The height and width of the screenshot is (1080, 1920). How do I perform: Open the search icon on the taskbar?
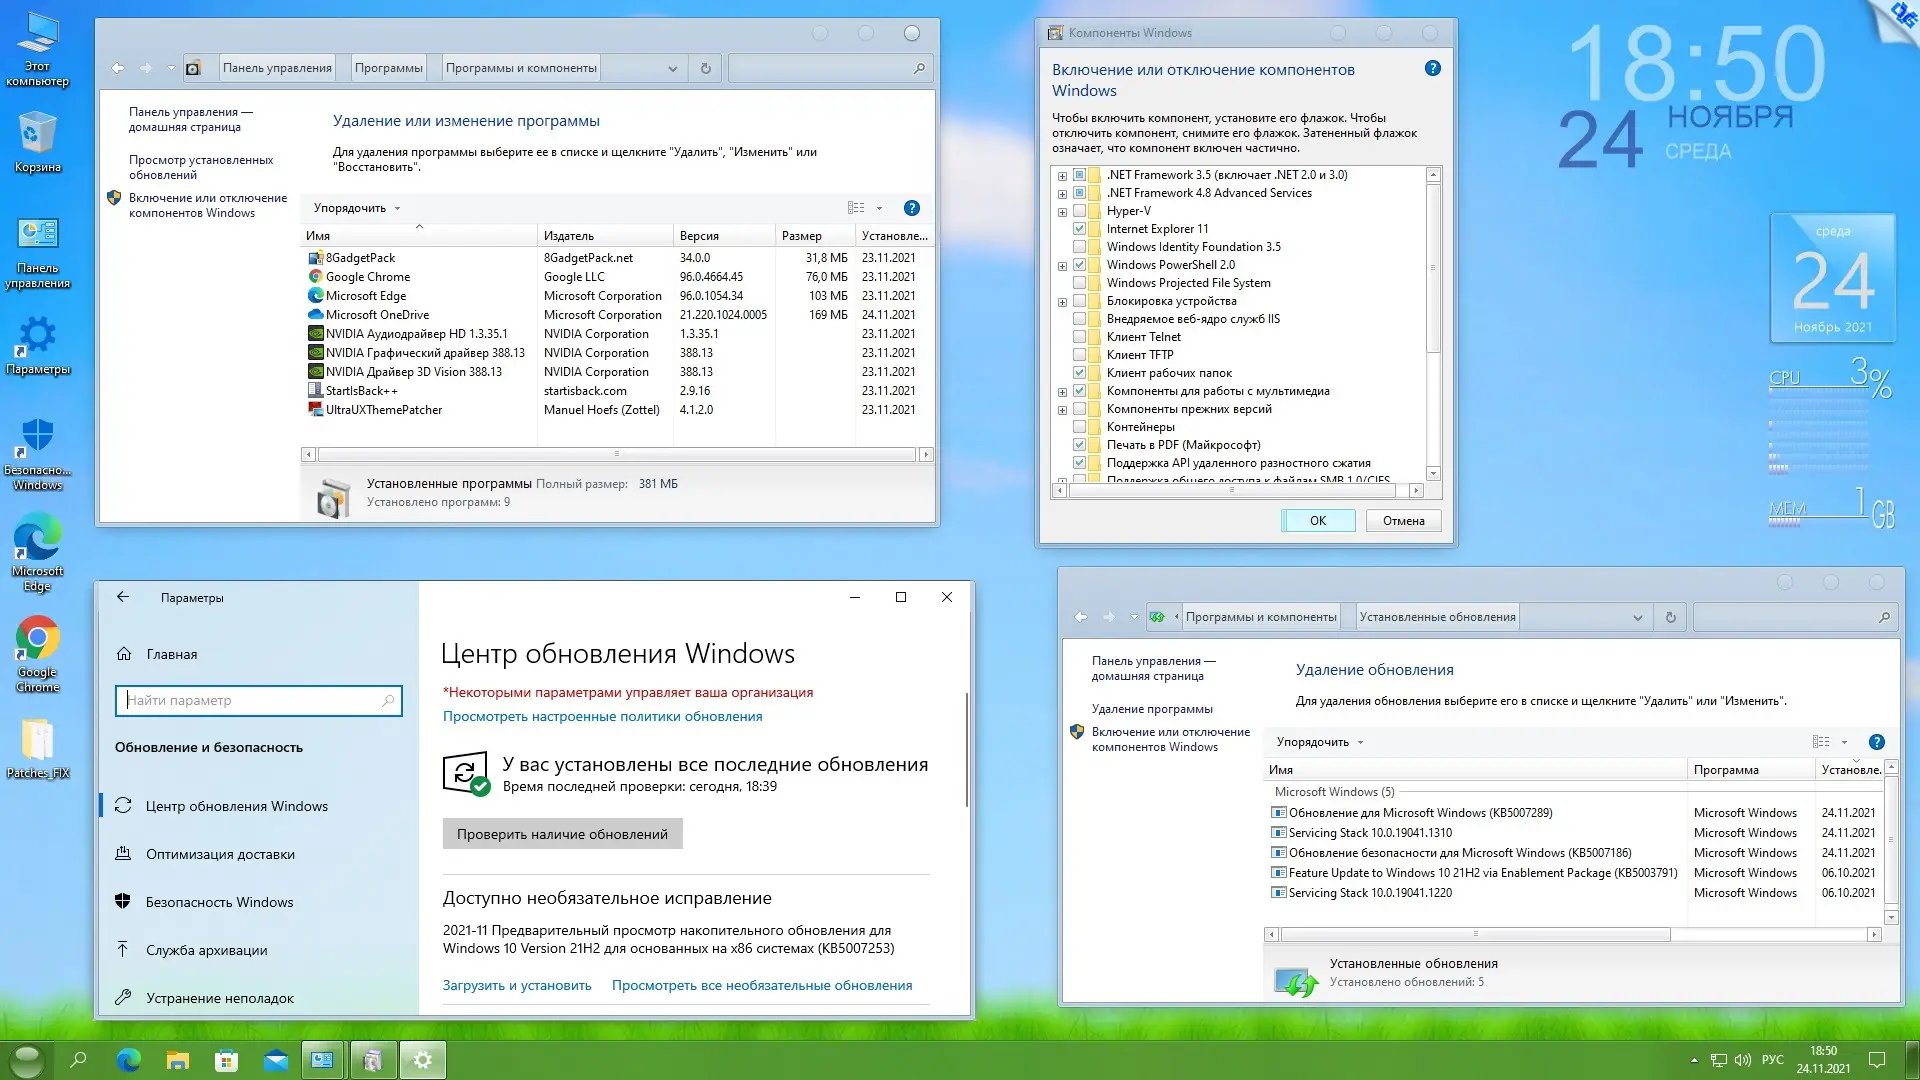click(x=78, y=1060)
